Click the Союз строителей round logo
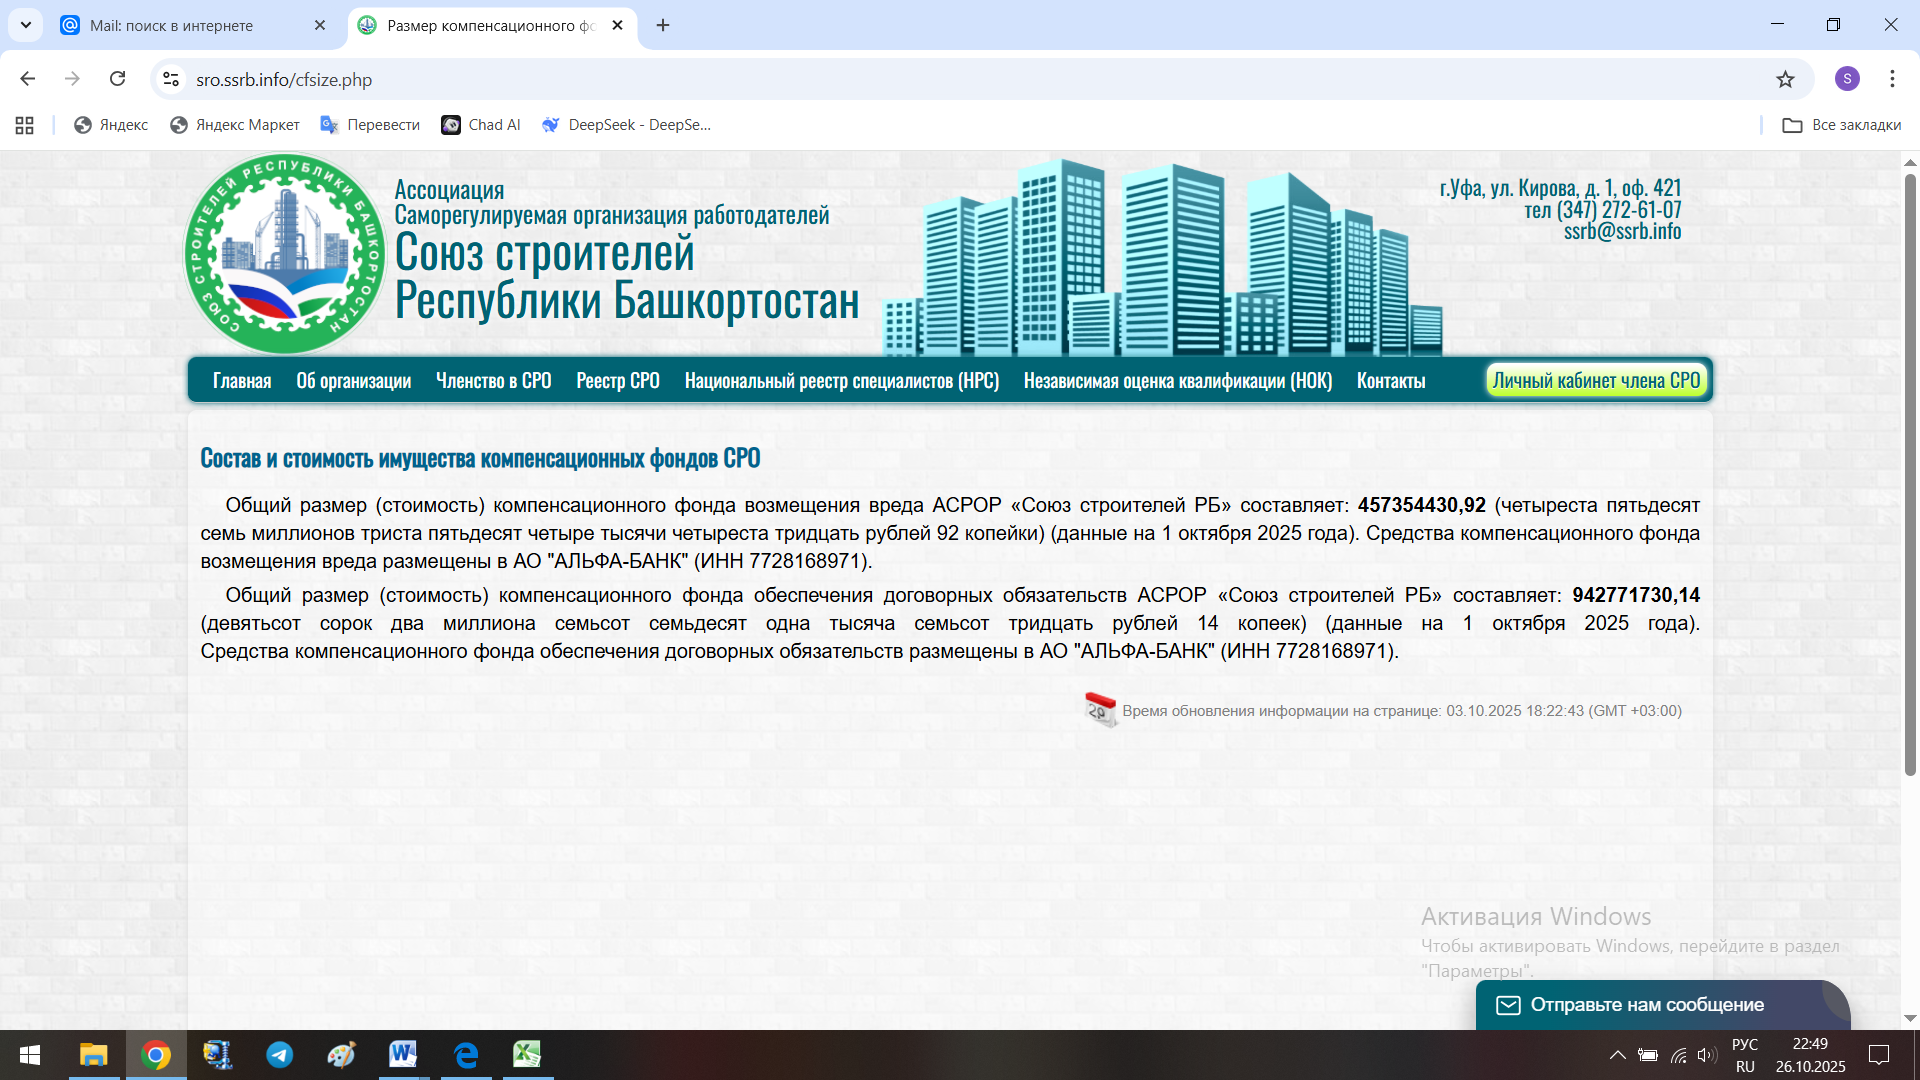The height and width of the screenshot is (1080, 1920). pyautogui.click(x=285, y=255)
